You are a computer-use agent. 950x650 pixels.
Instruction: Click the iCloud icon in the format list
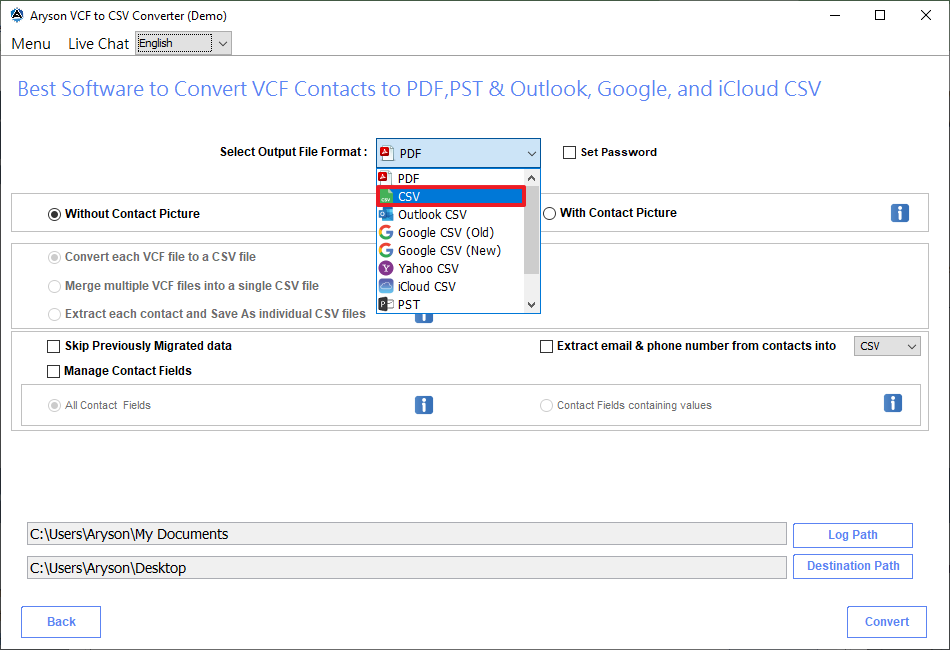tap(386, 286)
